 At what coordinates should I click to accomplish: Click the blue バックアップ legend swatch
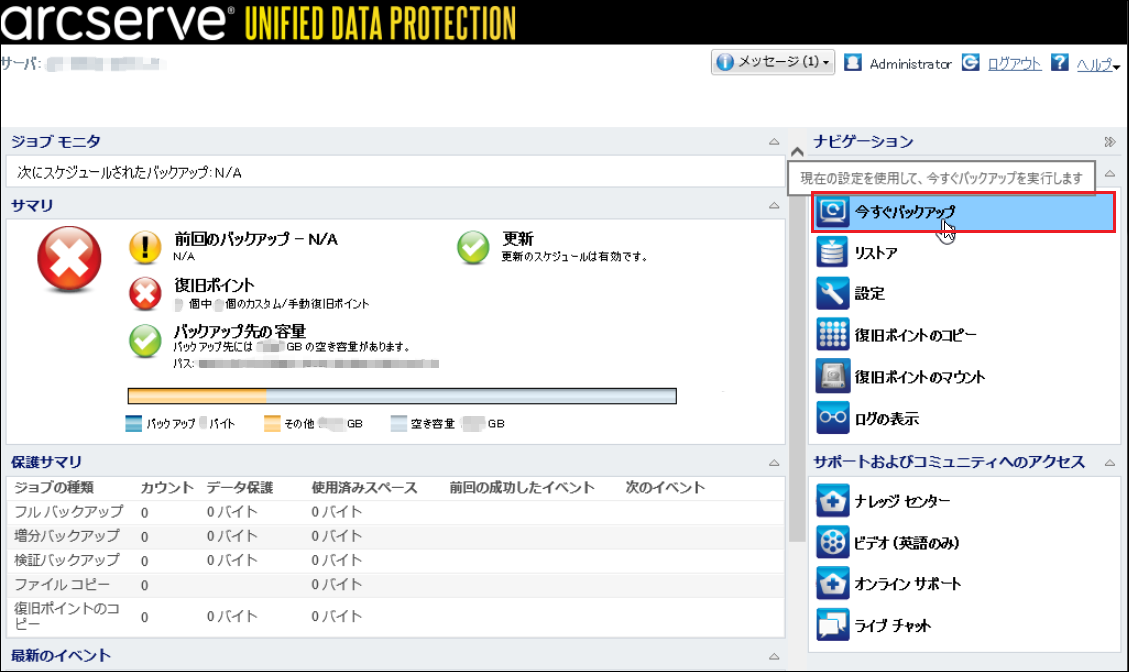[x=134, y=424]
